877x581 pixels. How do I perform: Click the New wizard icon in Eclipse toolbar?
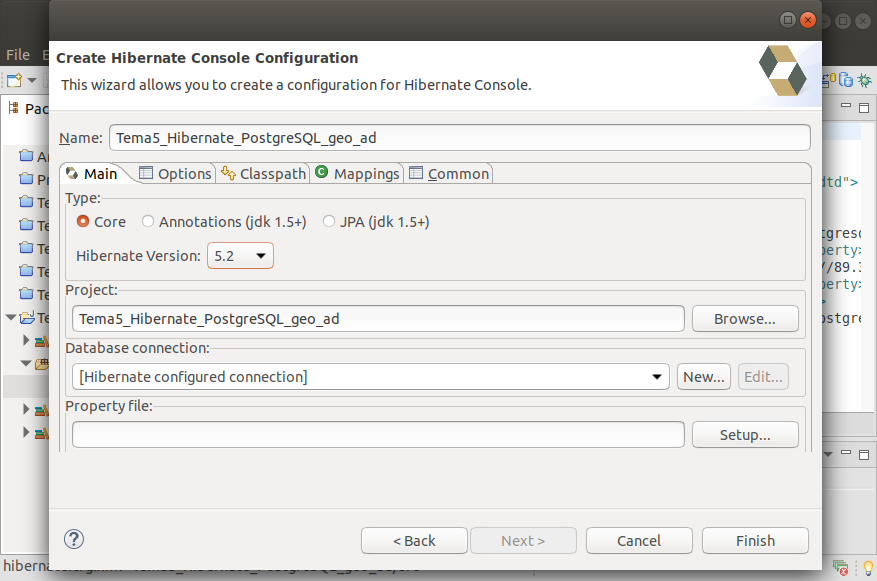click(15, 81)
